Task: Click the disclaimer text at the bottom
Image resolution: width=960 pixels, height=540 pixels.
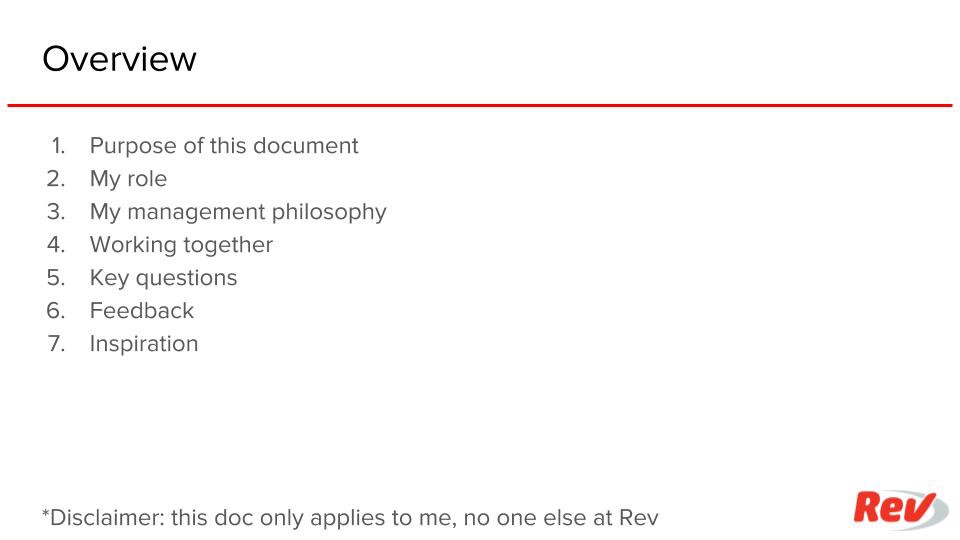Action: (x=350, y=518)
